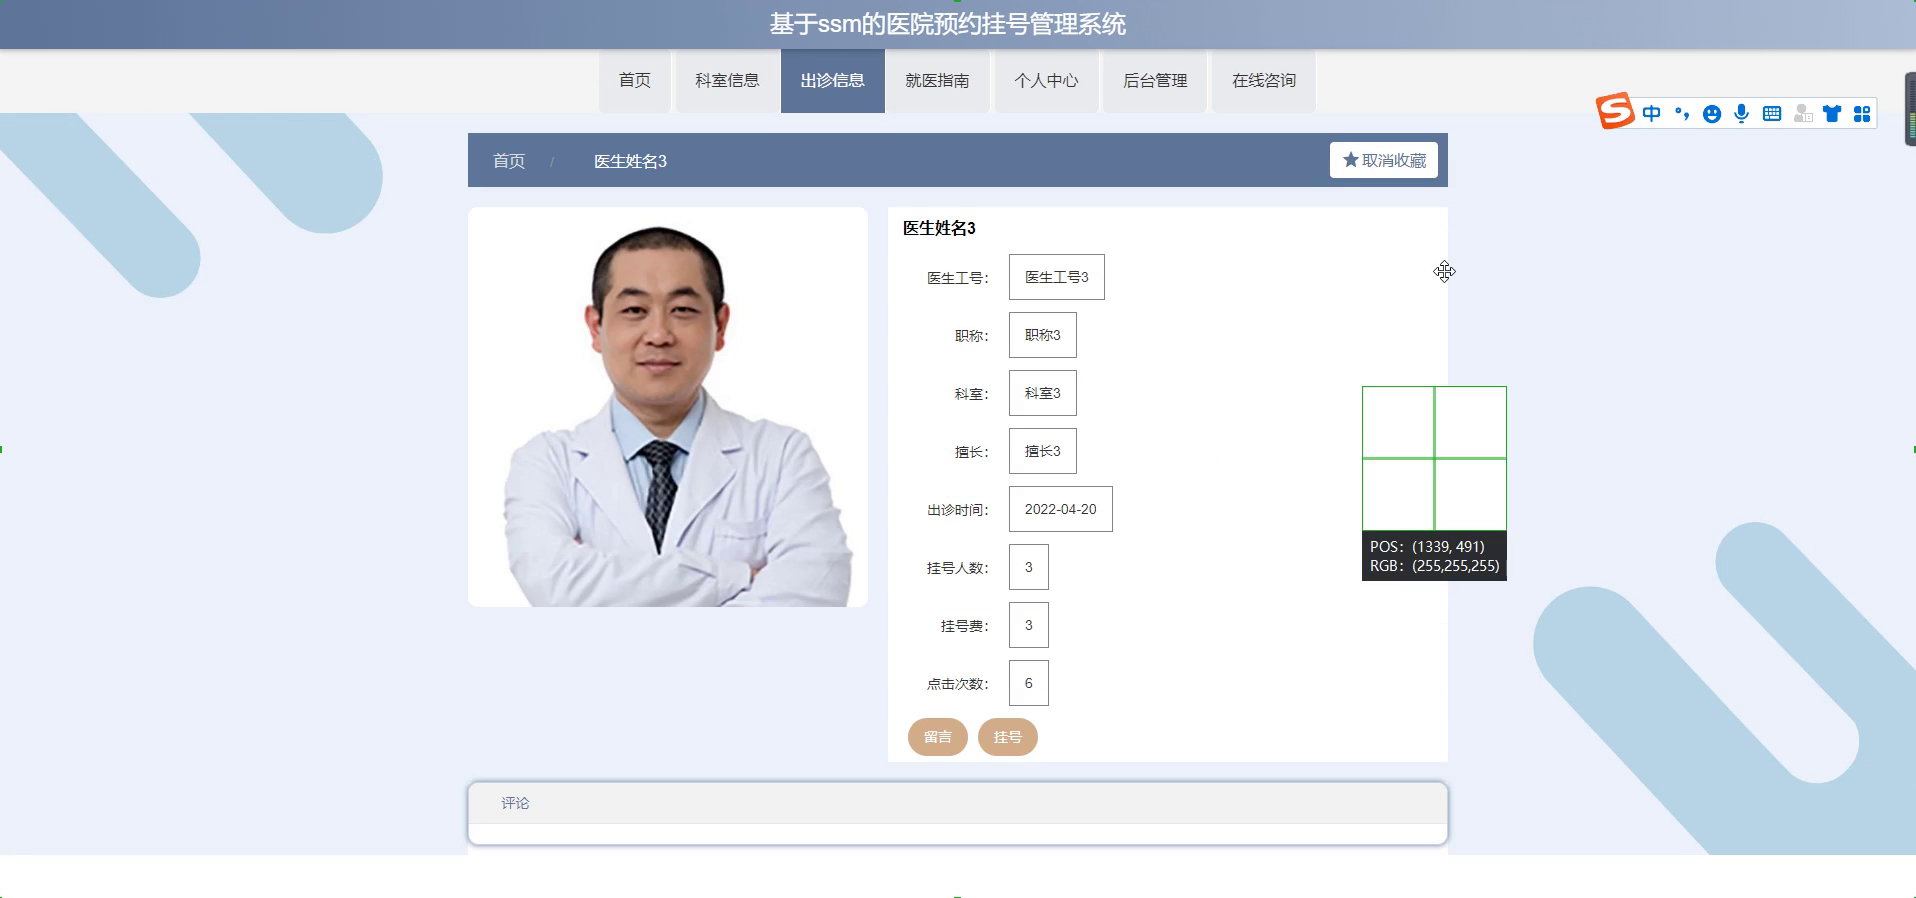Screen dimensions: 1916x898
Task: Click the 挂号 button
Action: [1008, 737]
